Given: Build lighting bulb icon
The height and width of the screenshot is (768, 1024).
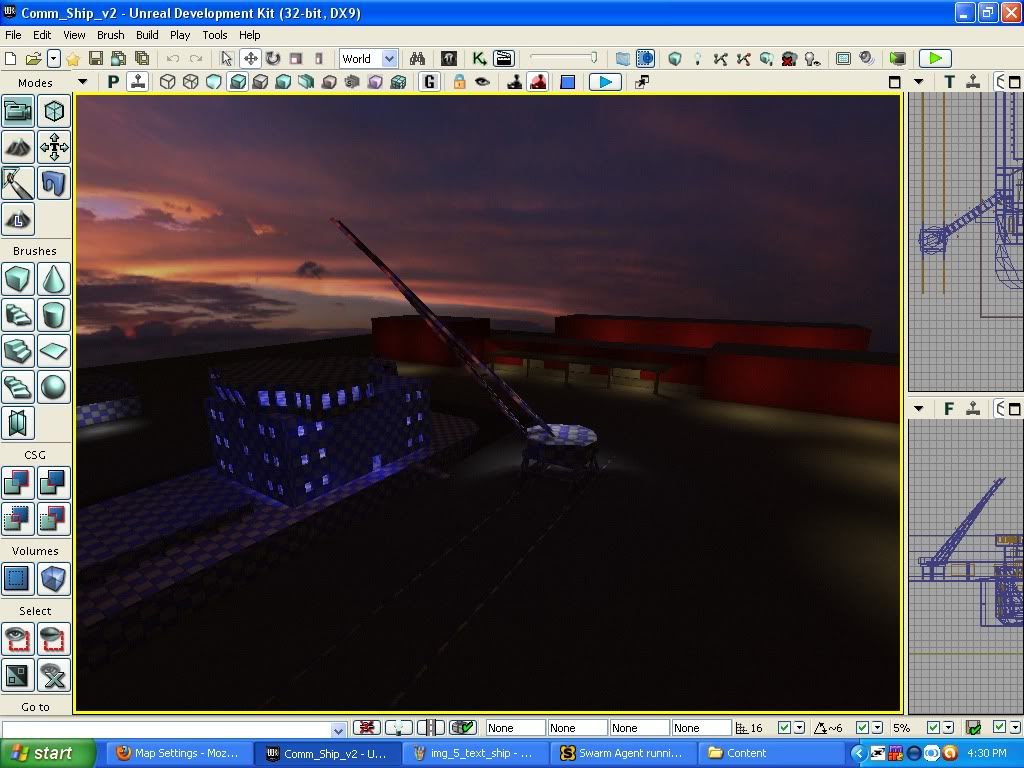Looking at the screenshot, I should pos(697,59).
